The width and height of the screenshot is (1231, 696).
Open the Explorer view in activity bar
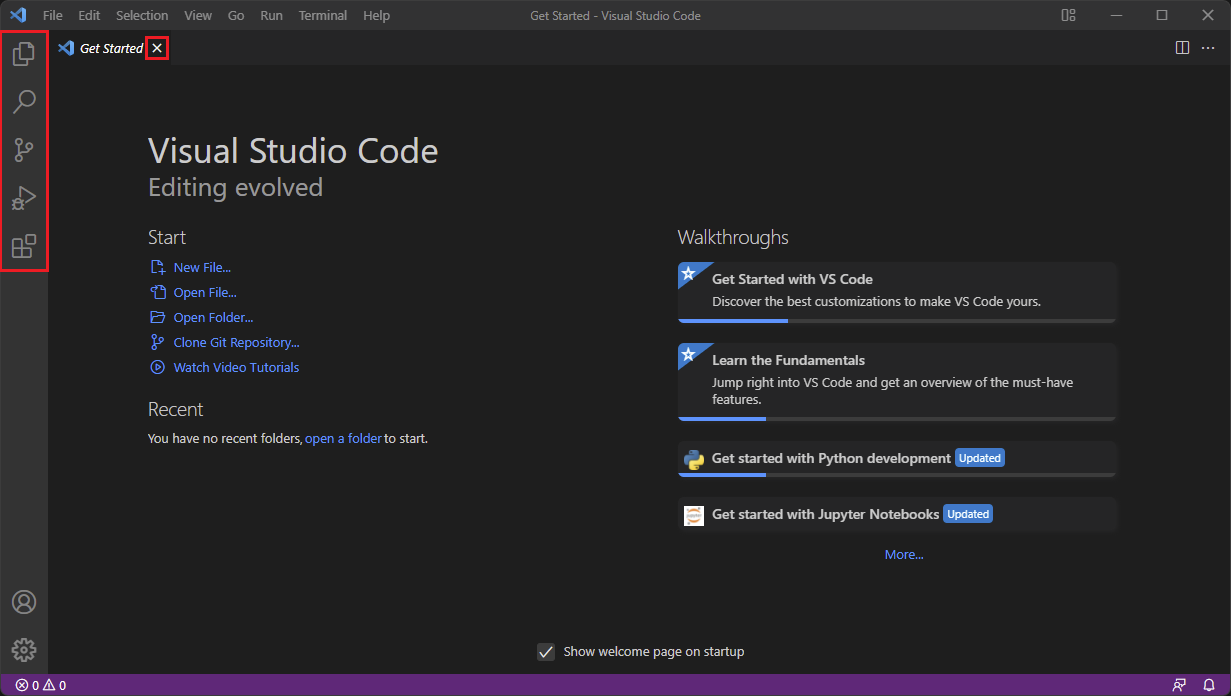[x=24, y=54]
